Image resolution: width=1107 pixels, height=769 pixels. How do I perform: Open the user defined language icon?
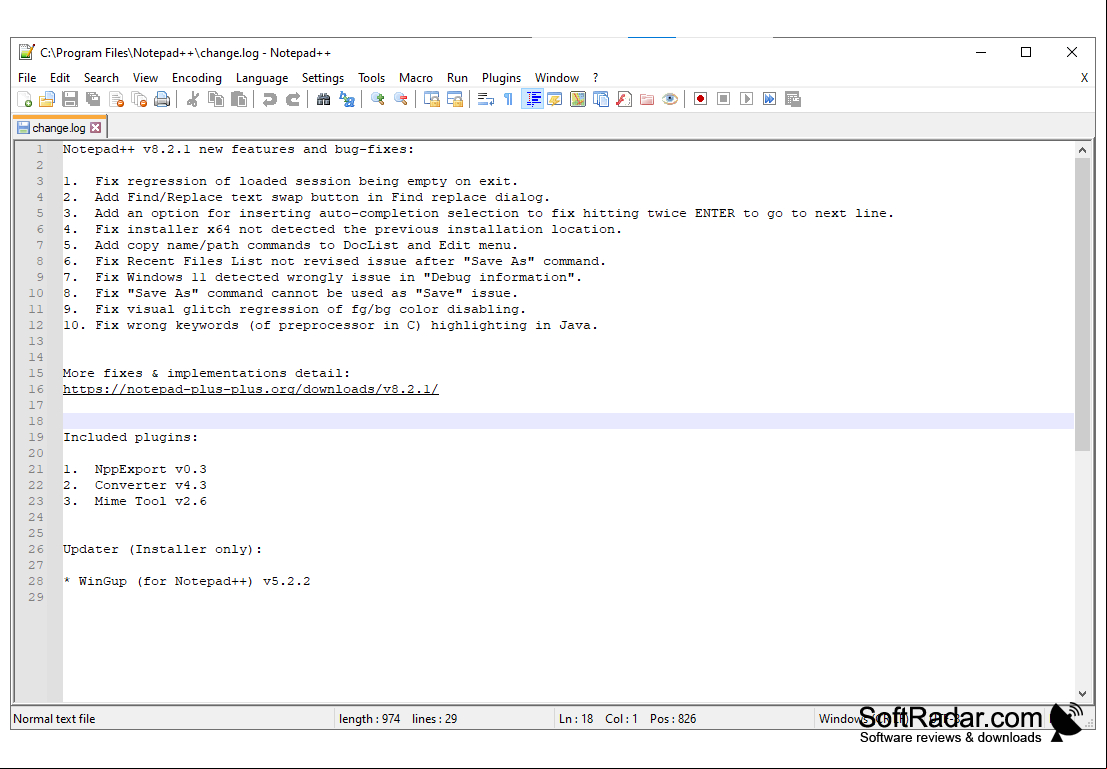coord(555,100)
